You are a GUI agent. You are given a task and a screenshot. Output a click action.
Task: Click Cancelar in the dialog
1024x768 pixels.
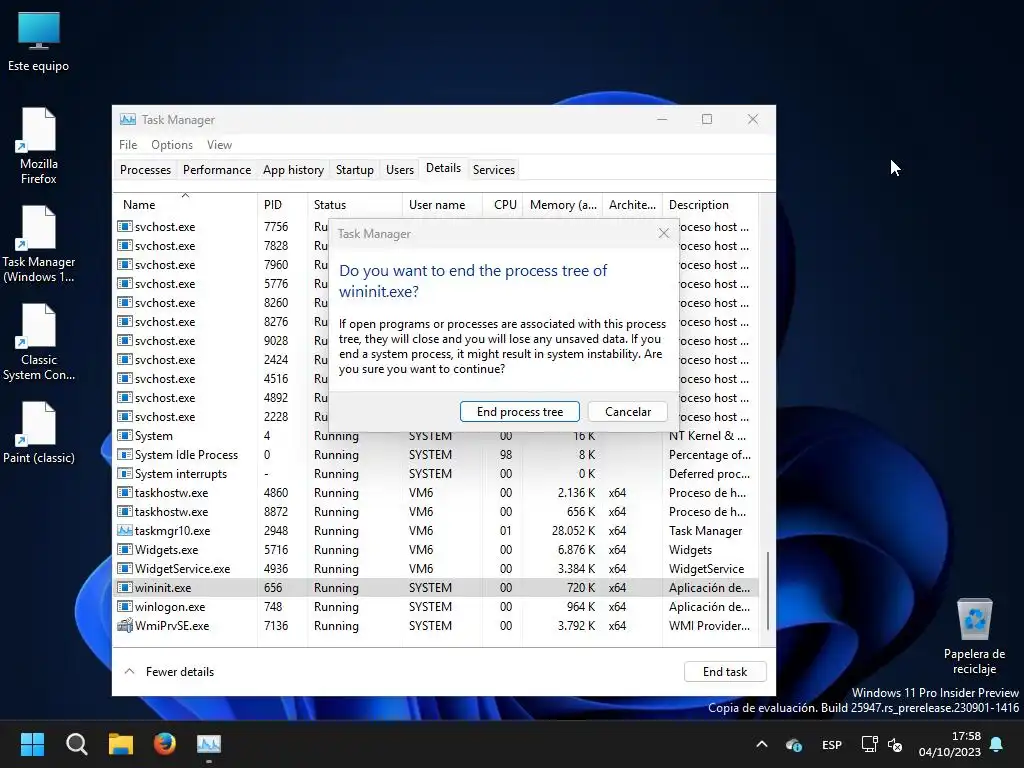(628, 411)
